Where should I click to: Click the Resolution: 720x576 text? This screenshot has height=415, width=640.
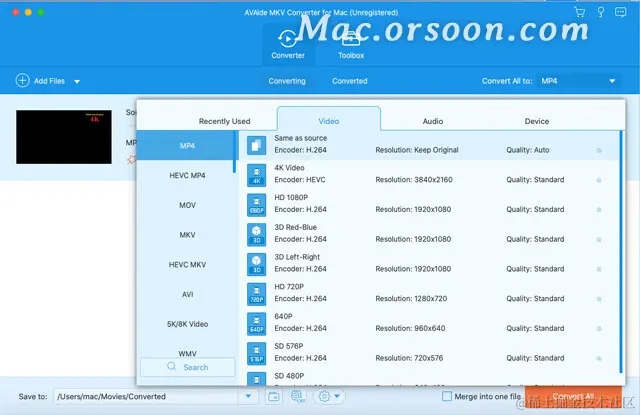(409, 358)
